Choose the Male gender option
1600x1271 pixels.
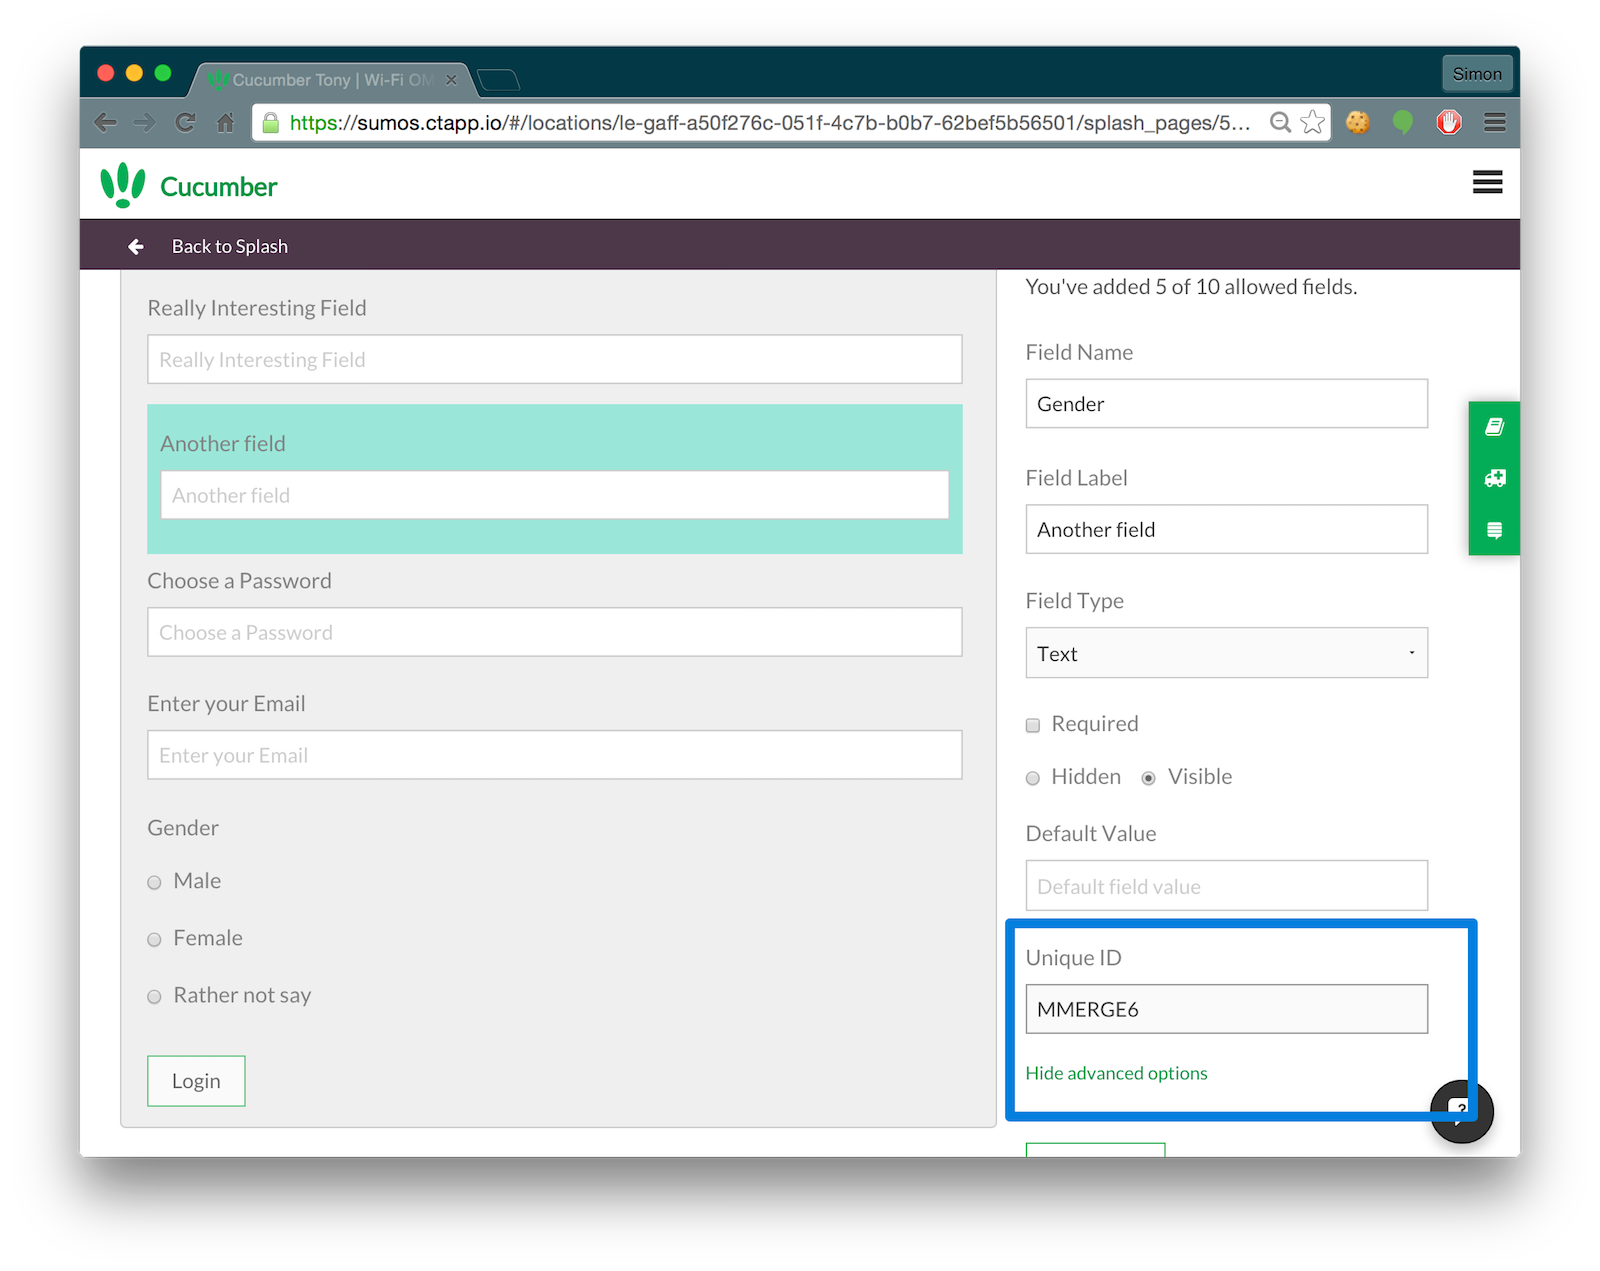pos(155,882)
